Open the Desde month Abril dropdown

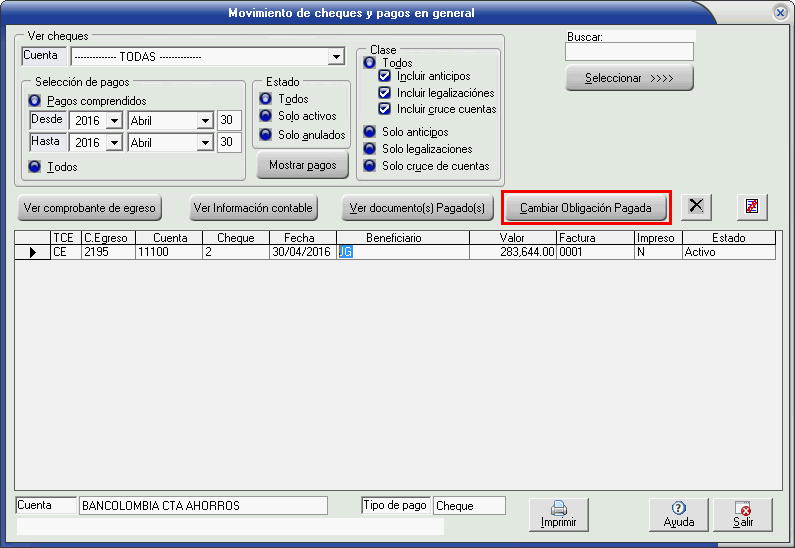(205, 121)
